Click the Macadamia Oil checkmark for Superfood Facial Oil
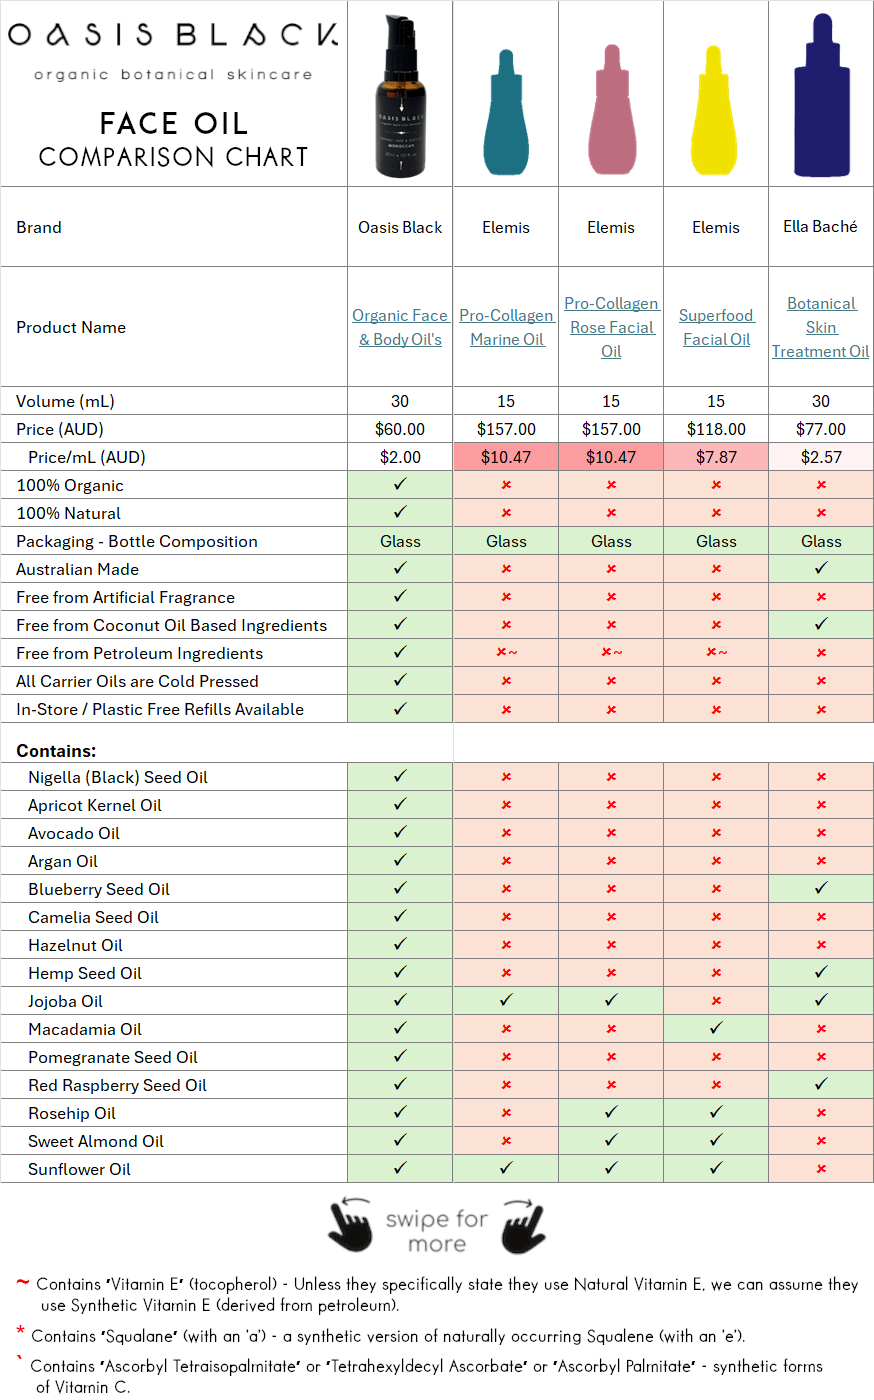This screenshot has width=874, height=1400. coord(716,1028)
